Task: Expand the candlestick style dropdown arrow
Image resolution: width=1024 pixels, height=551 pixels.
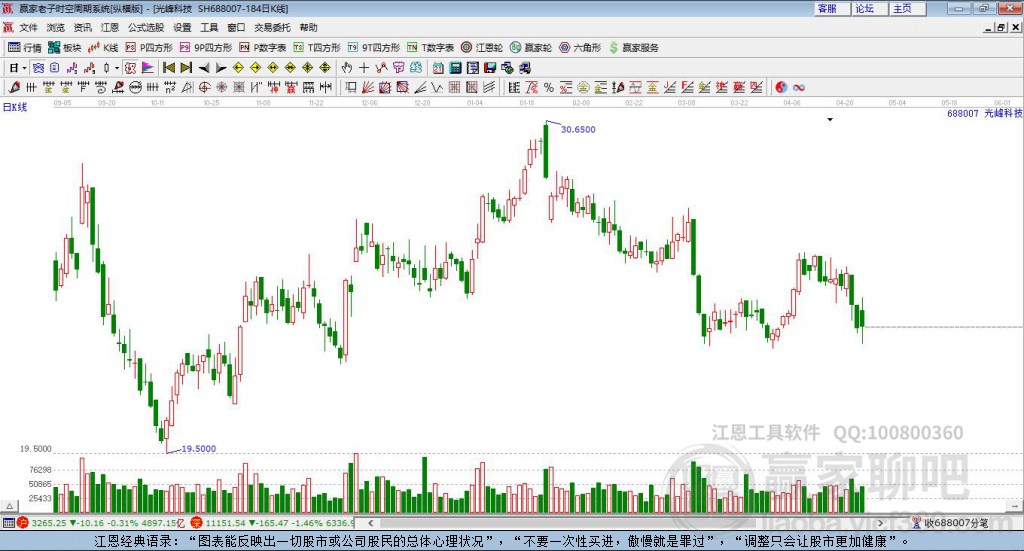Action: [117, 68]
